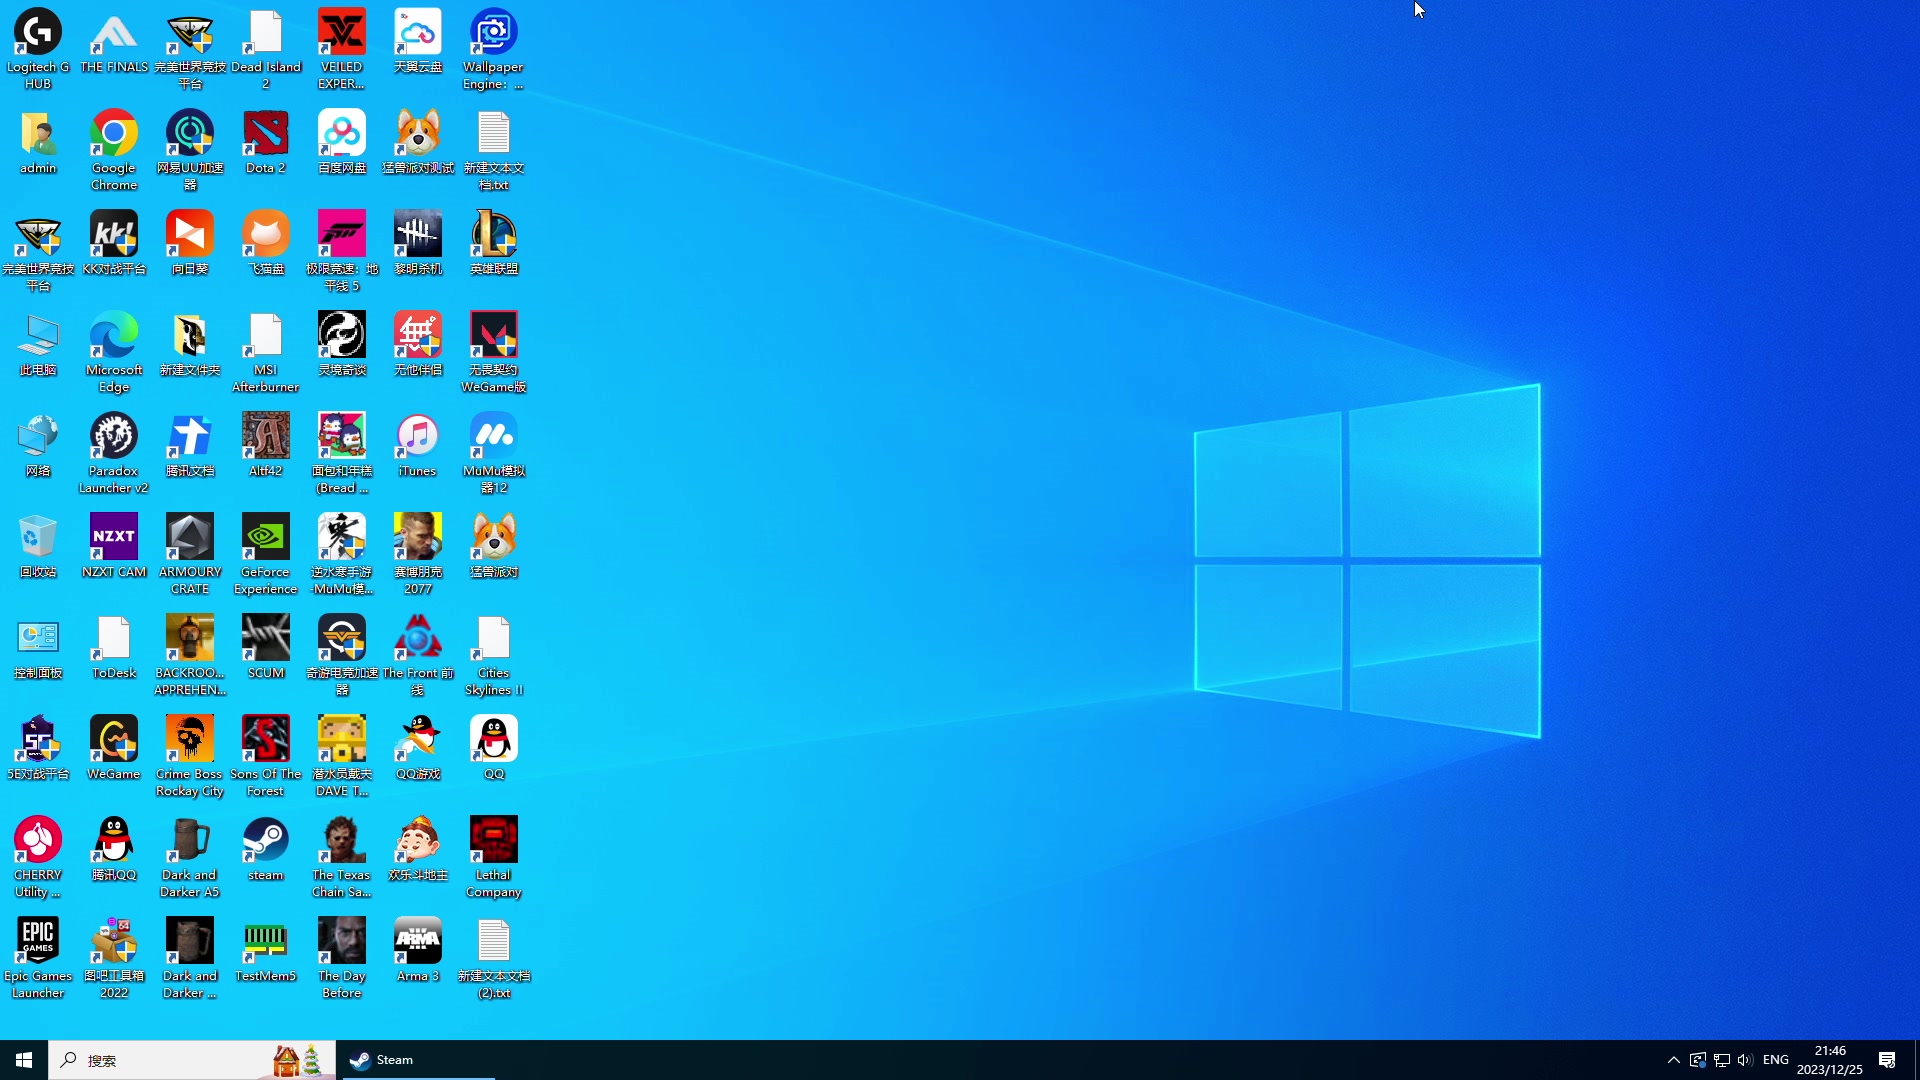This screenshot has width=1920, height=1080.
Task: Open the Lethal Company icon
Action: point(494,856)
